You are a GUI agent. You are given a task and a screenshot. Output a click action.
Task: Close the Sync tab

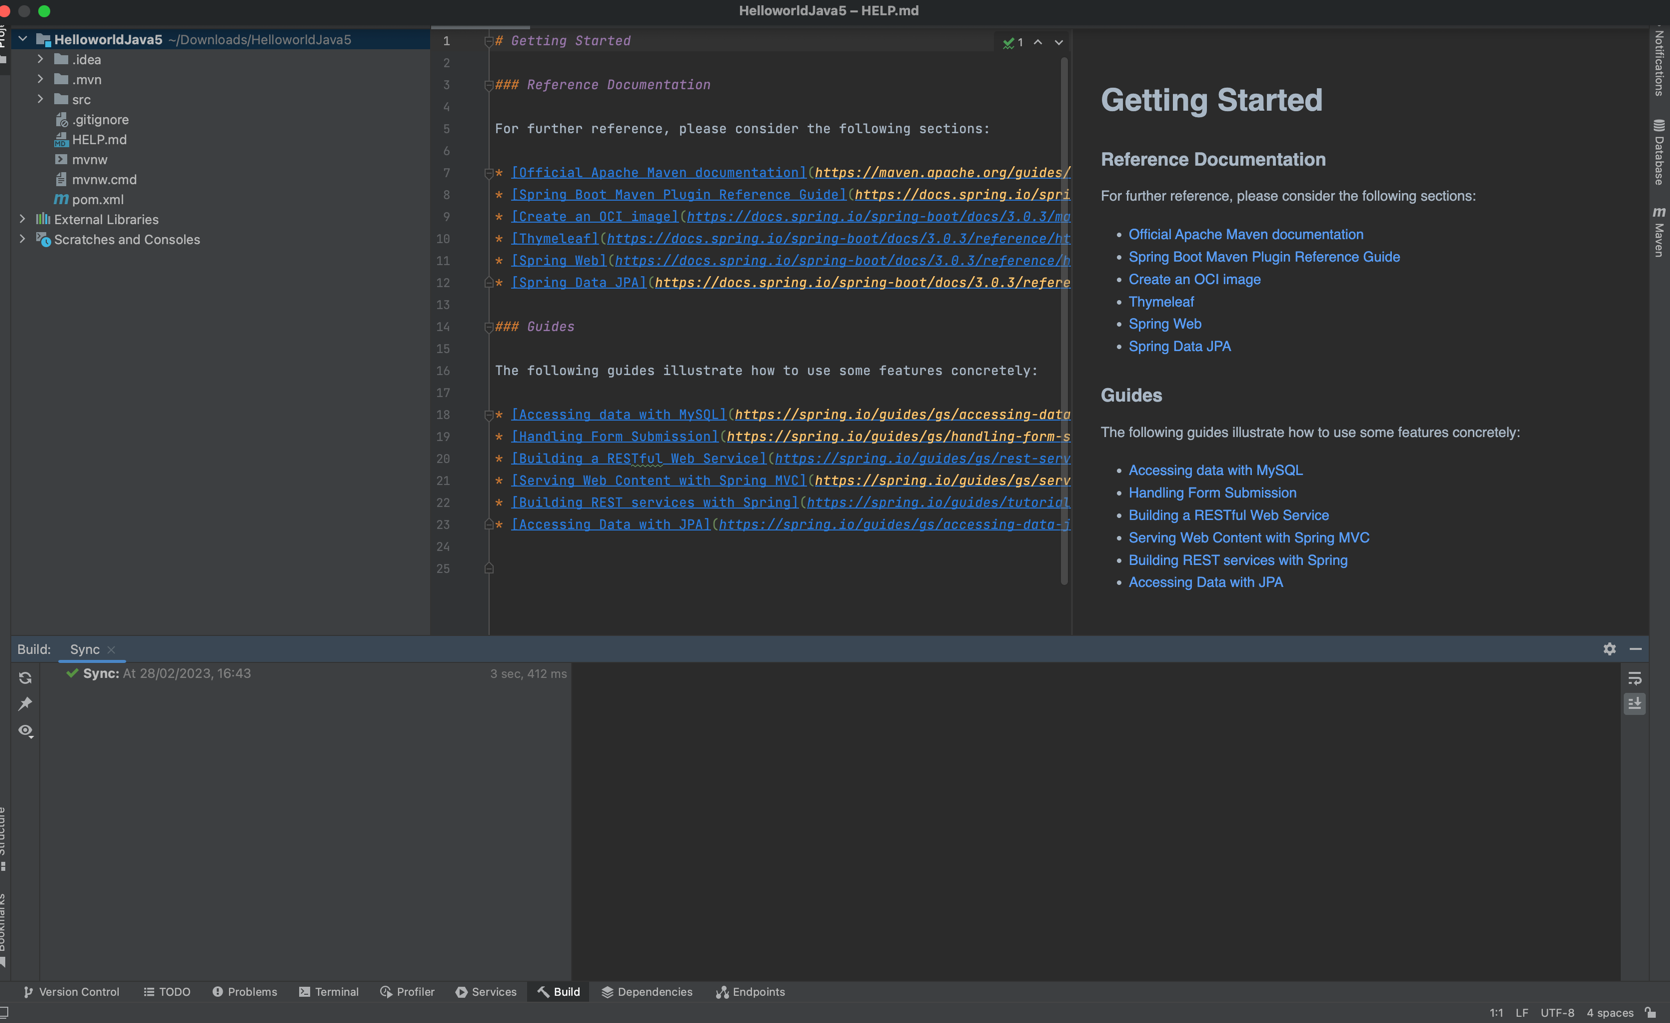point(111,650)
